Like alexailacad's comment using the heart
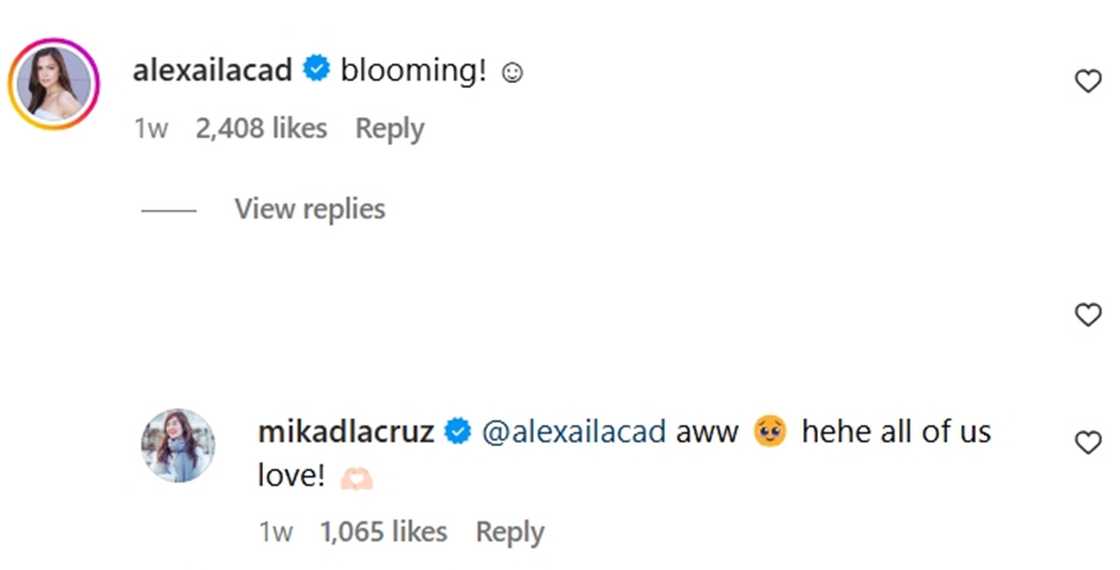The image size is (1120, 570). coord(1087,81)
